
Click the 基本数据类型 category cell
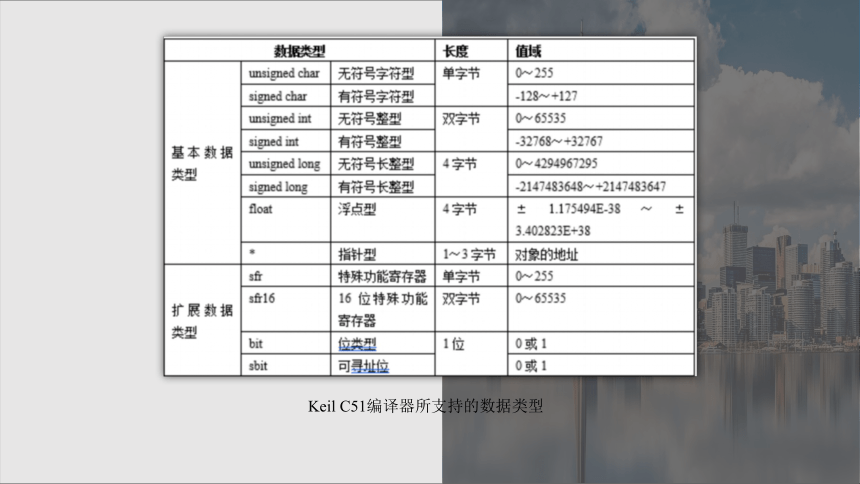pyautogui.click(x=202, y=163)
